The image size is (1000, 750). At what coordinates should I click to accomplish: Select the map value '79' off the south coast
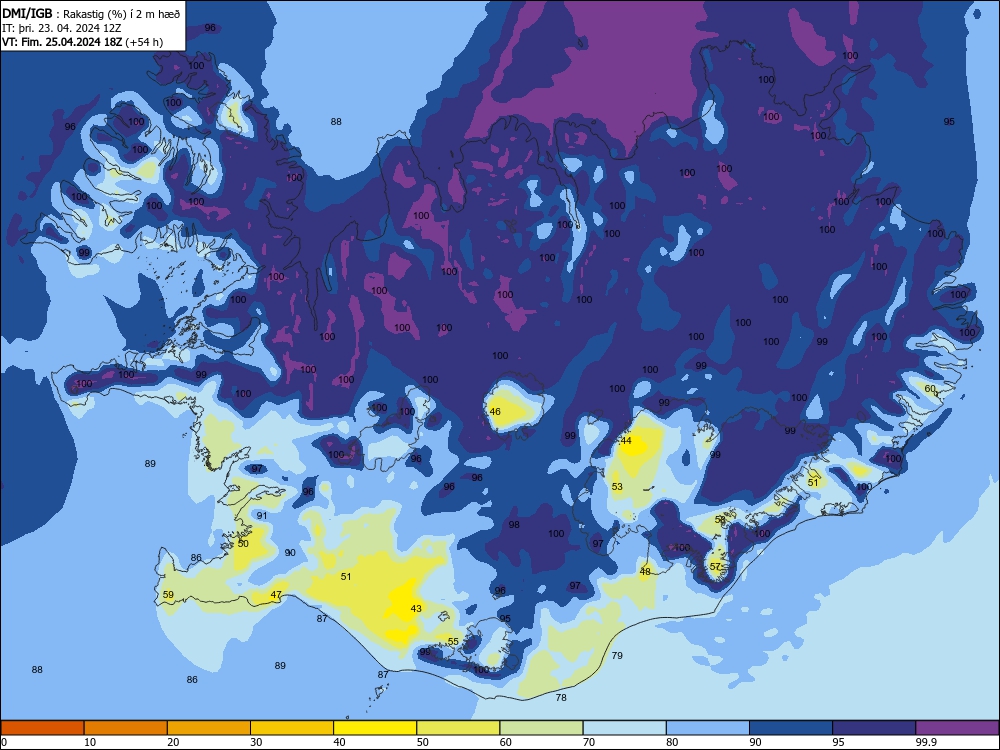(x=617, y=656)
